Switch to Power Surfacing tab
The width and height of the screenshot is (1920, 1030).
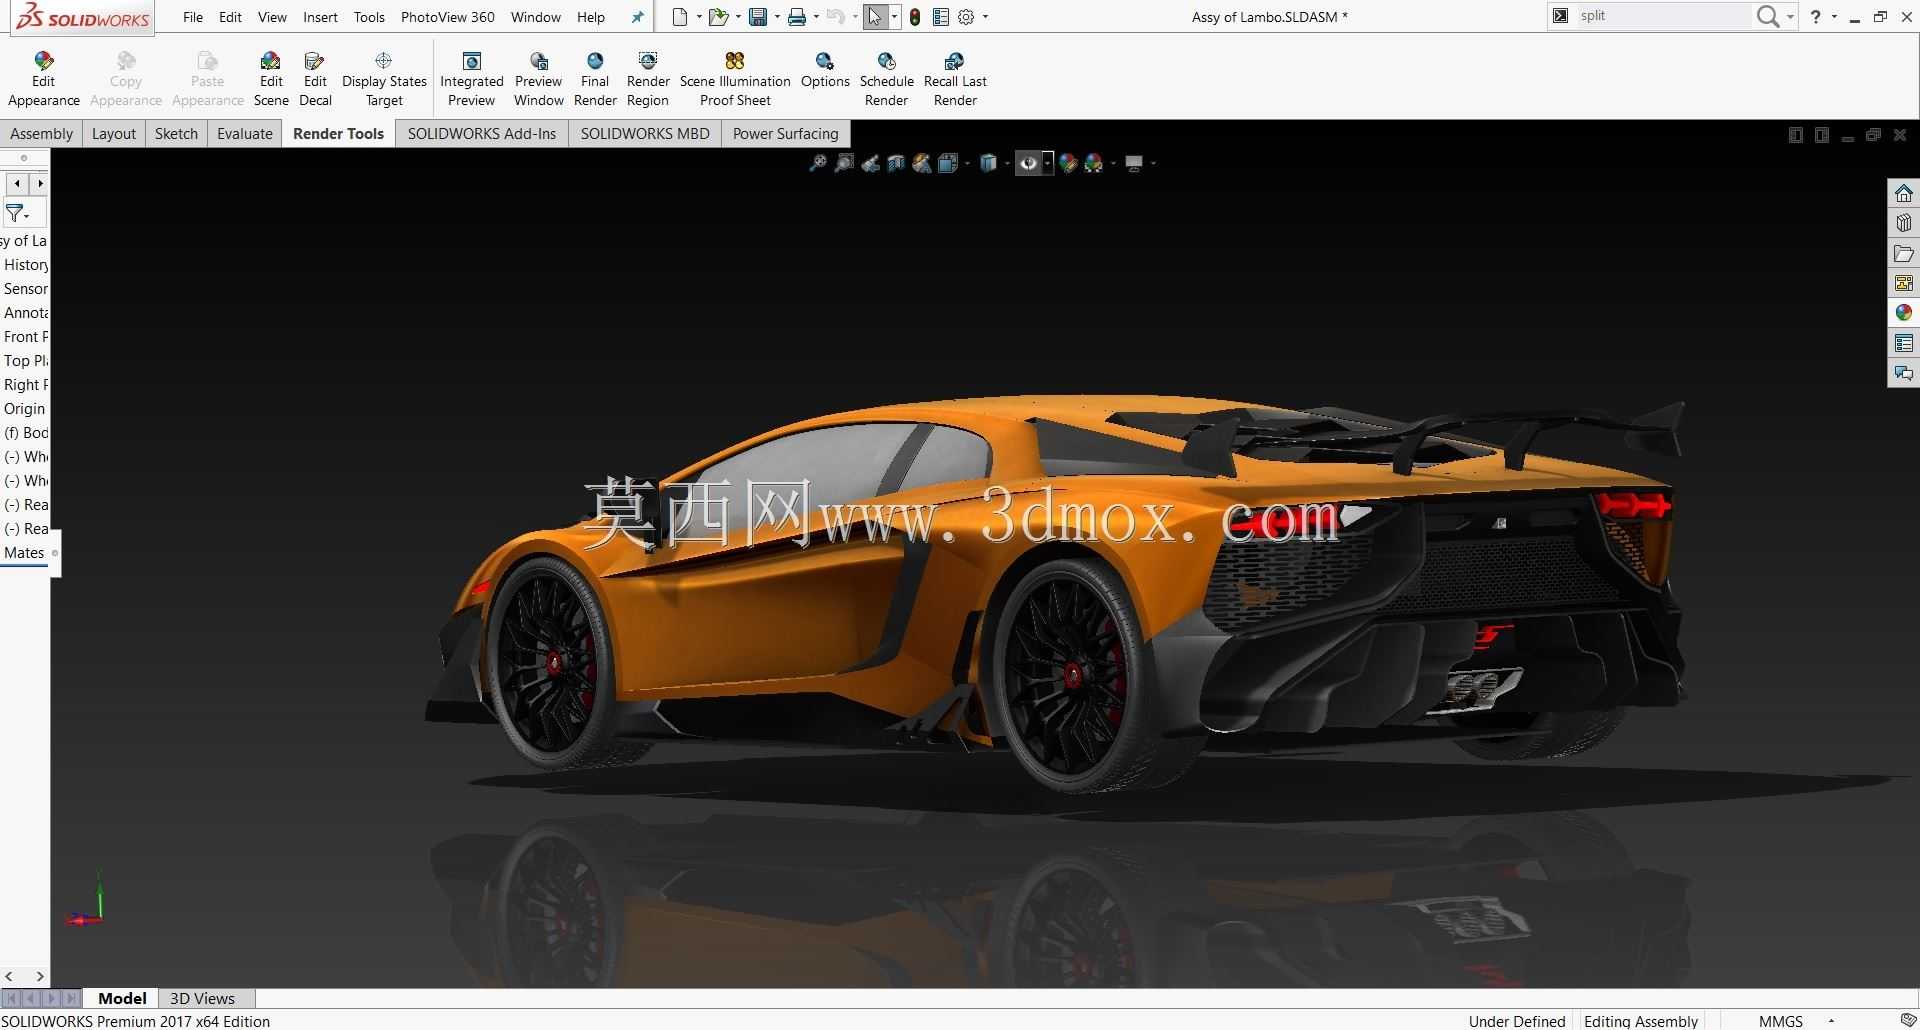coord(786,134)
